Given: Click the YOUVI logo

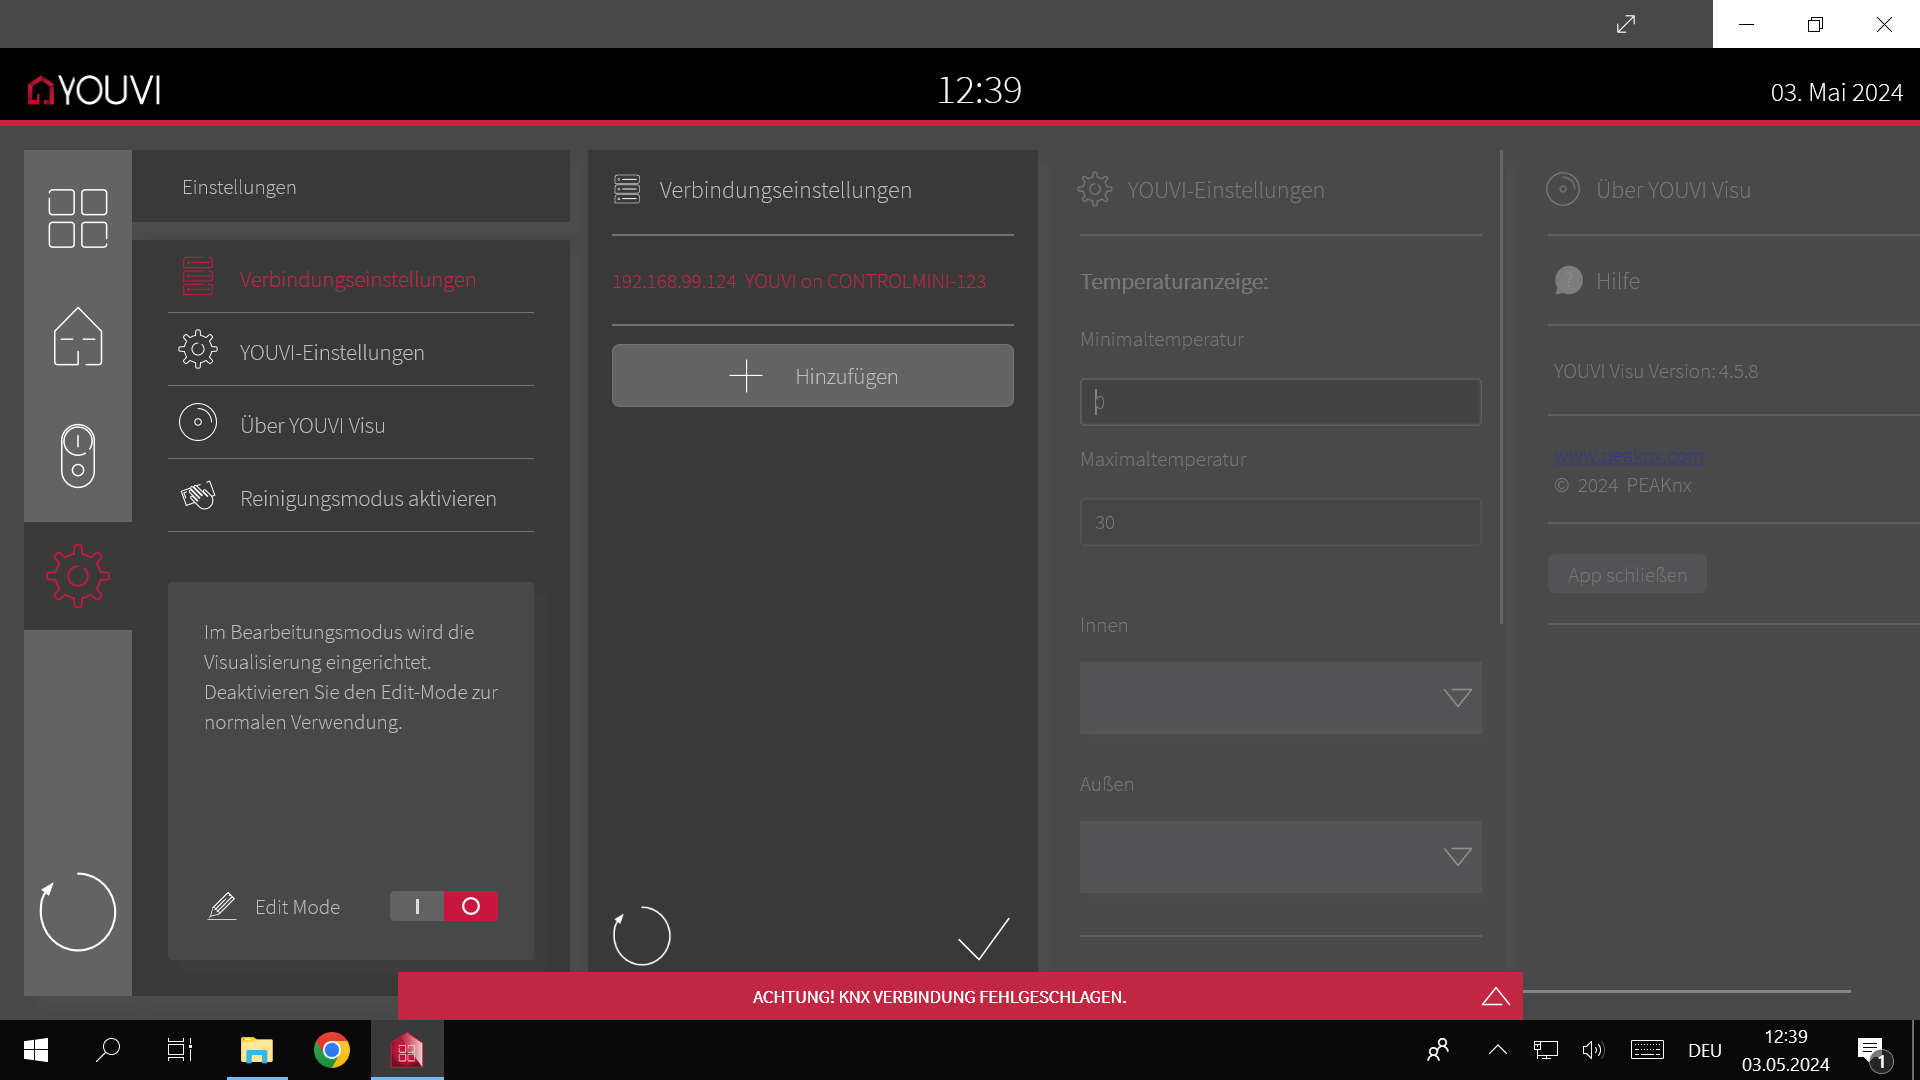Looking at the screenshot, I should coord(94,90).
